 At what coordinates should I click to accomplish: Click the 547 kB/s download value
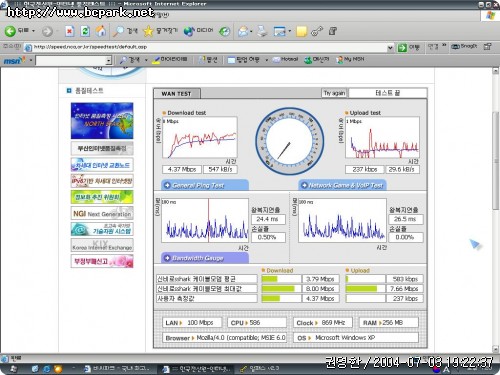pos(220,169)
